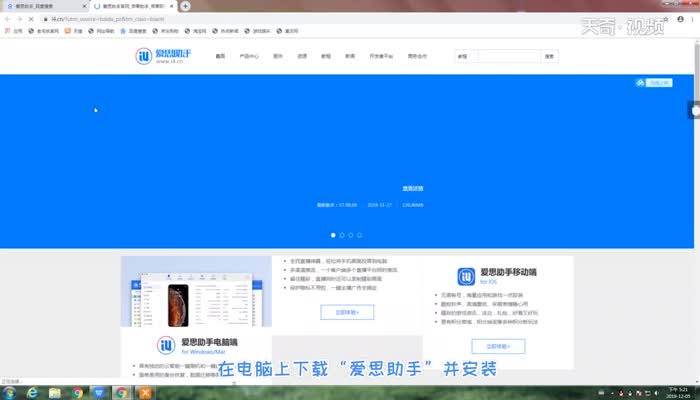Click the 爱思助手移动端 app icon
The height and width of the screenshot is (400, 700).
(466, 276)
